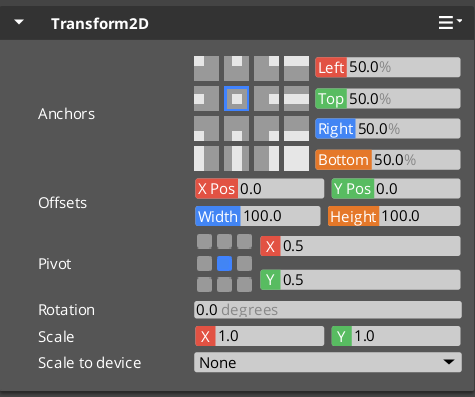Select the top-left anchor preset
The image size is (475, 397).
[206, 68]
